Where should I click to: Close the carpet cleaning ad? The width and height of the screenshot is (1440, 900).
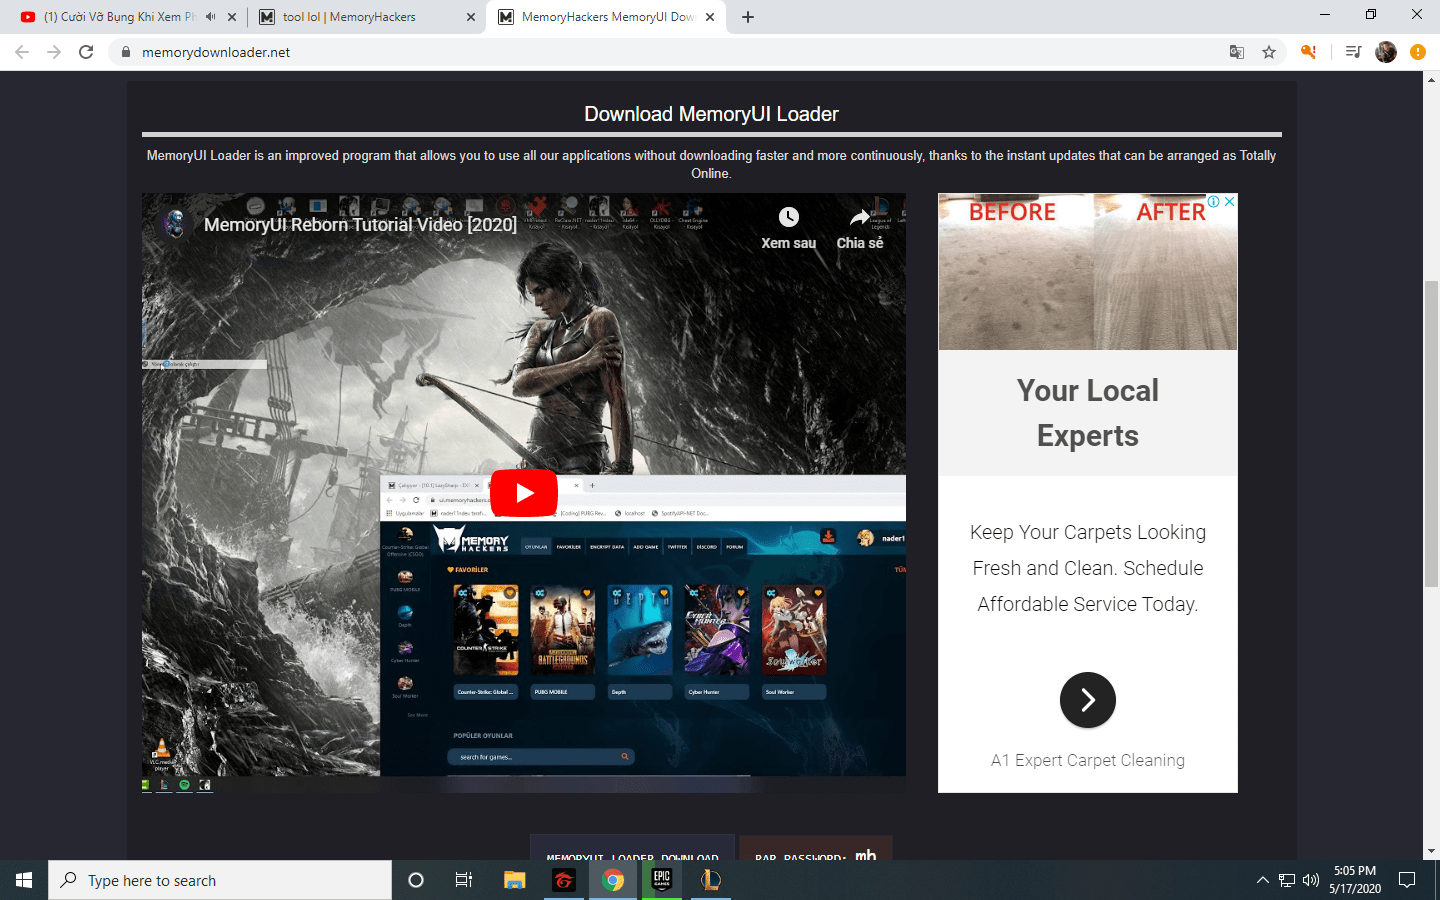1230,201
